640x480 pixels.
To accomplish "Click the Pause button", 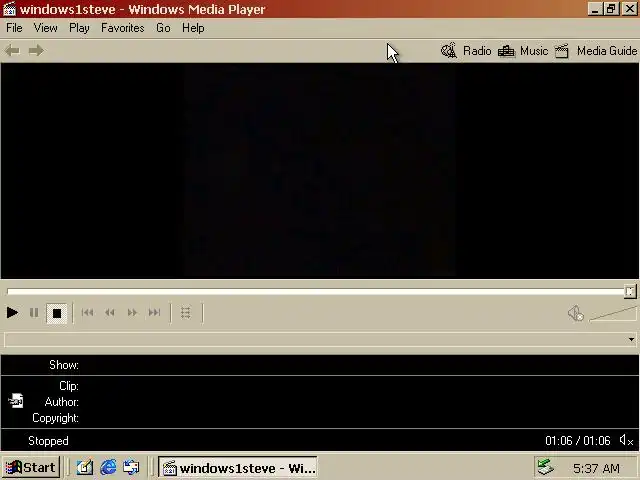I will pyautogui.click(x=34, y=313).
